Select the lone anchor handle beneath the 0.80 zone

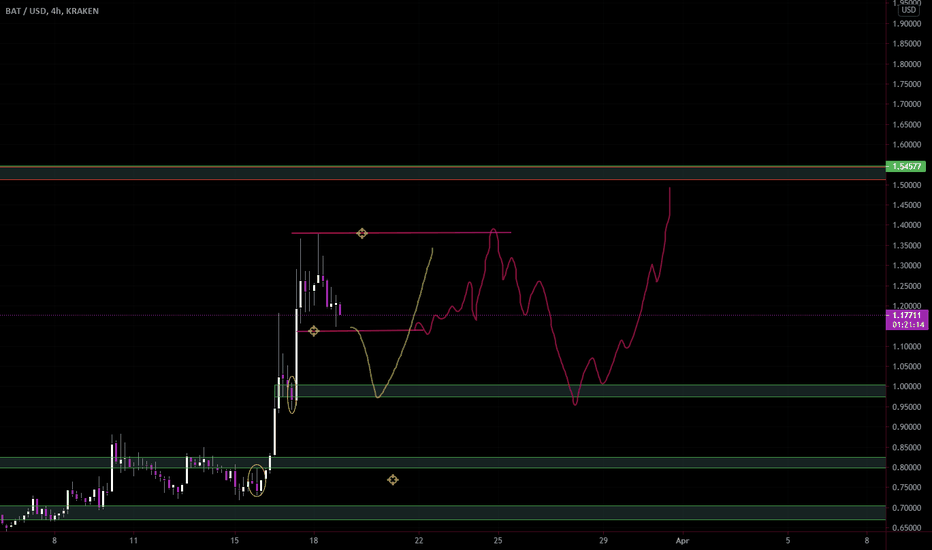(392, 479)
